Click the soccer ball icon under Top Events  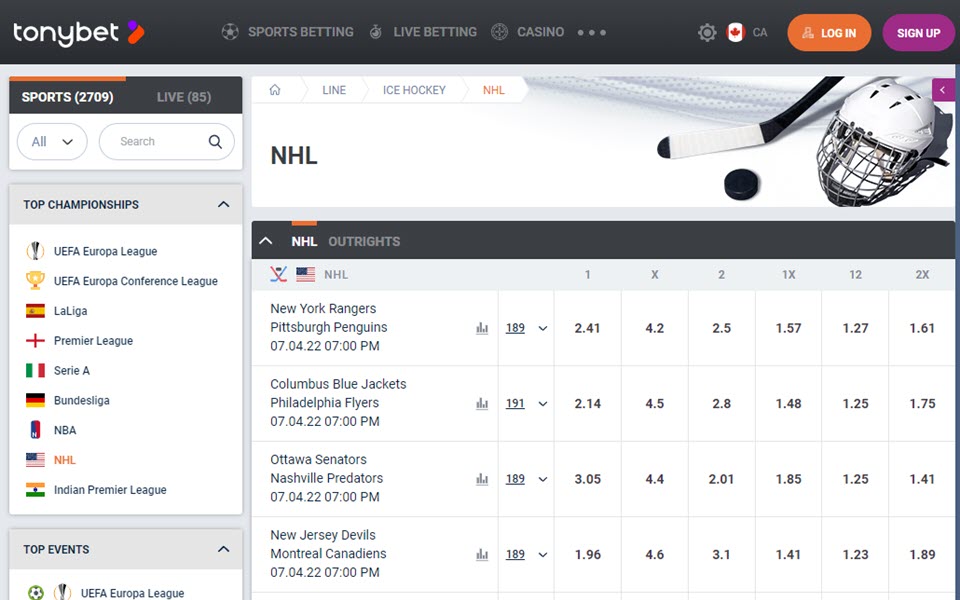point(36,593)
